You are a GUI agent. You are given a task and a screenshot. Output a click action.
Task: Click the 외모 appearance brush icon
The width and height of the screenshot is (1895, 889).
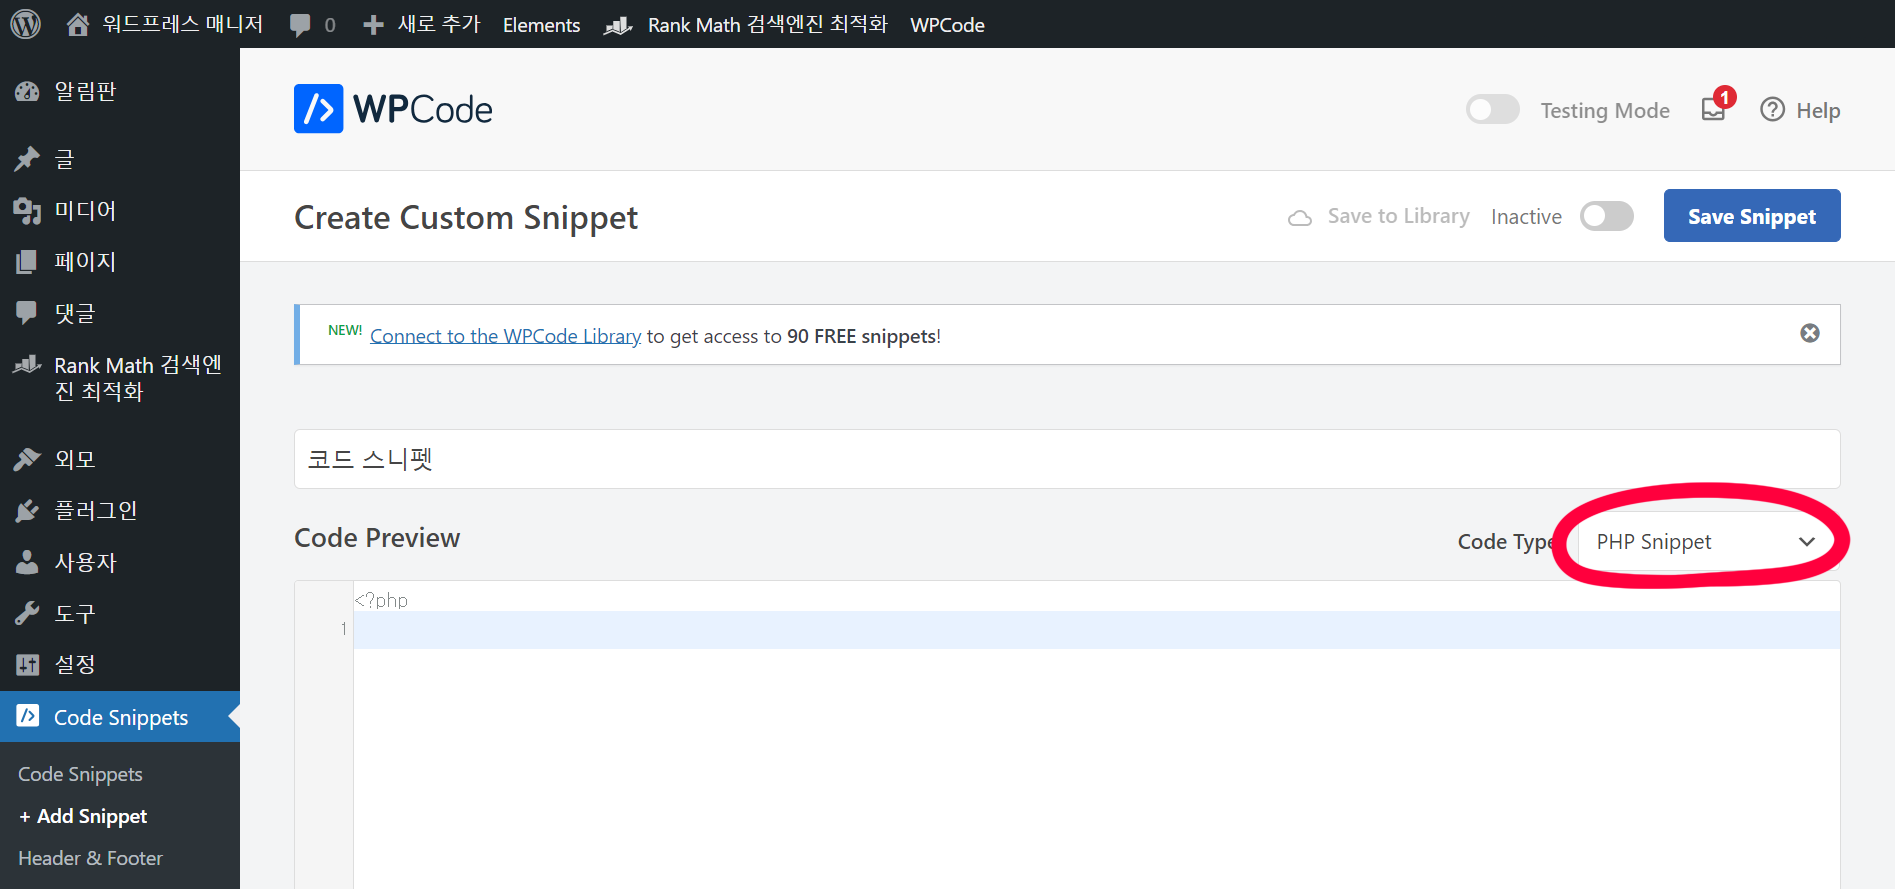click(x=27, y=459)
